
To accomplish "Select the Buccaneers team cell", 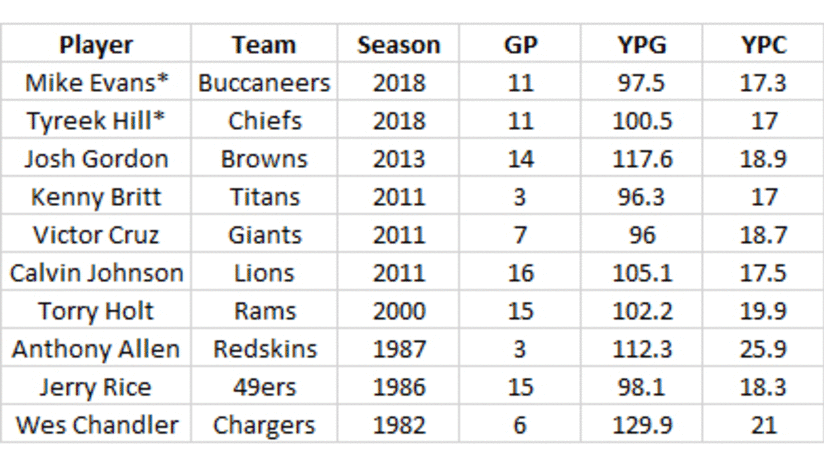I will coord(264,83).
